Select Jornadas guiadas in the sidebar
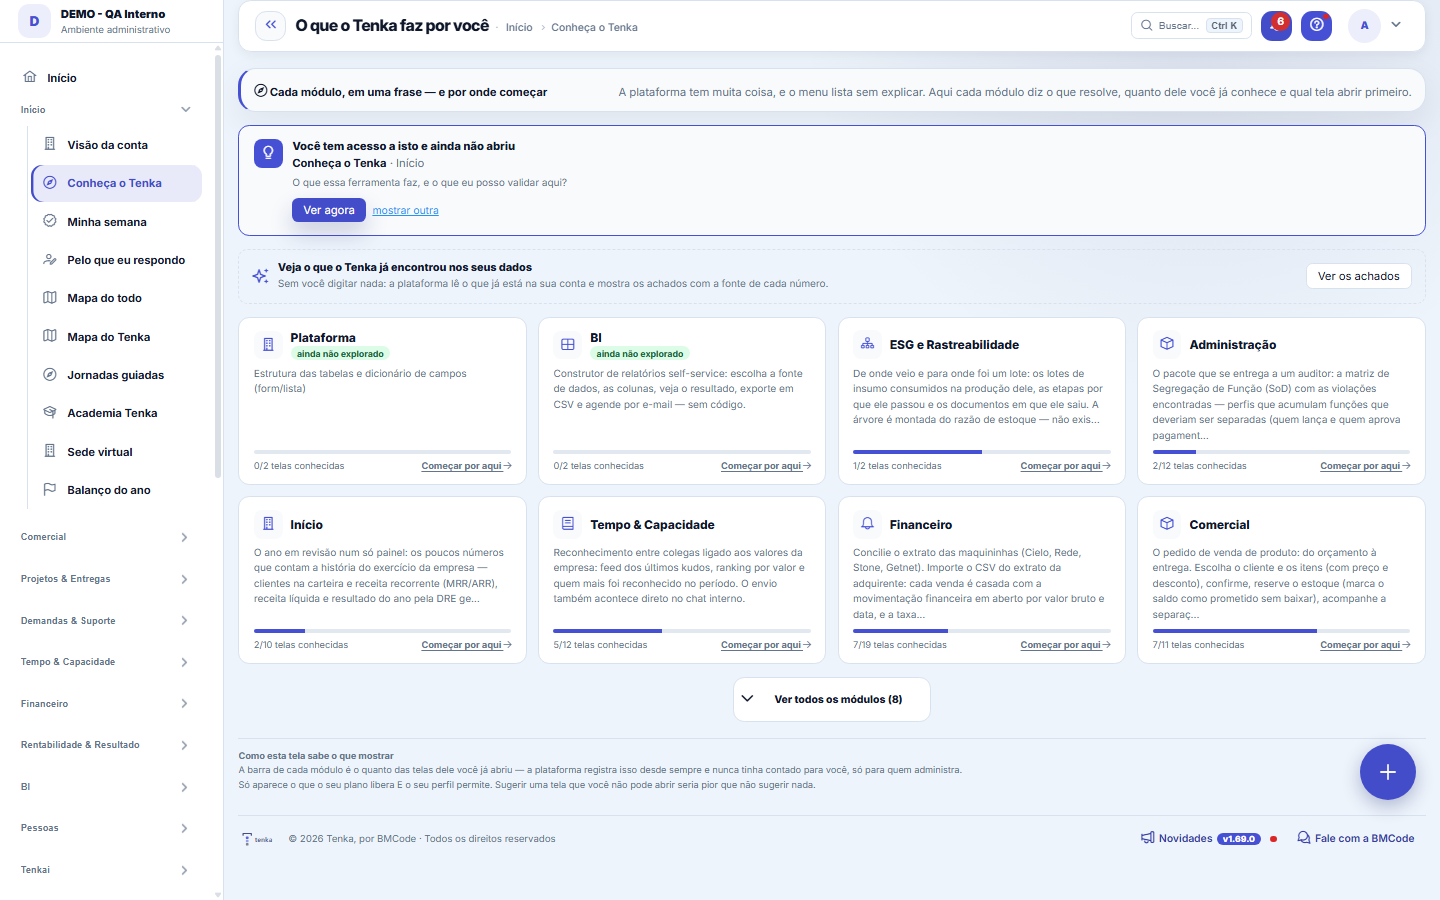 (116, 375)
